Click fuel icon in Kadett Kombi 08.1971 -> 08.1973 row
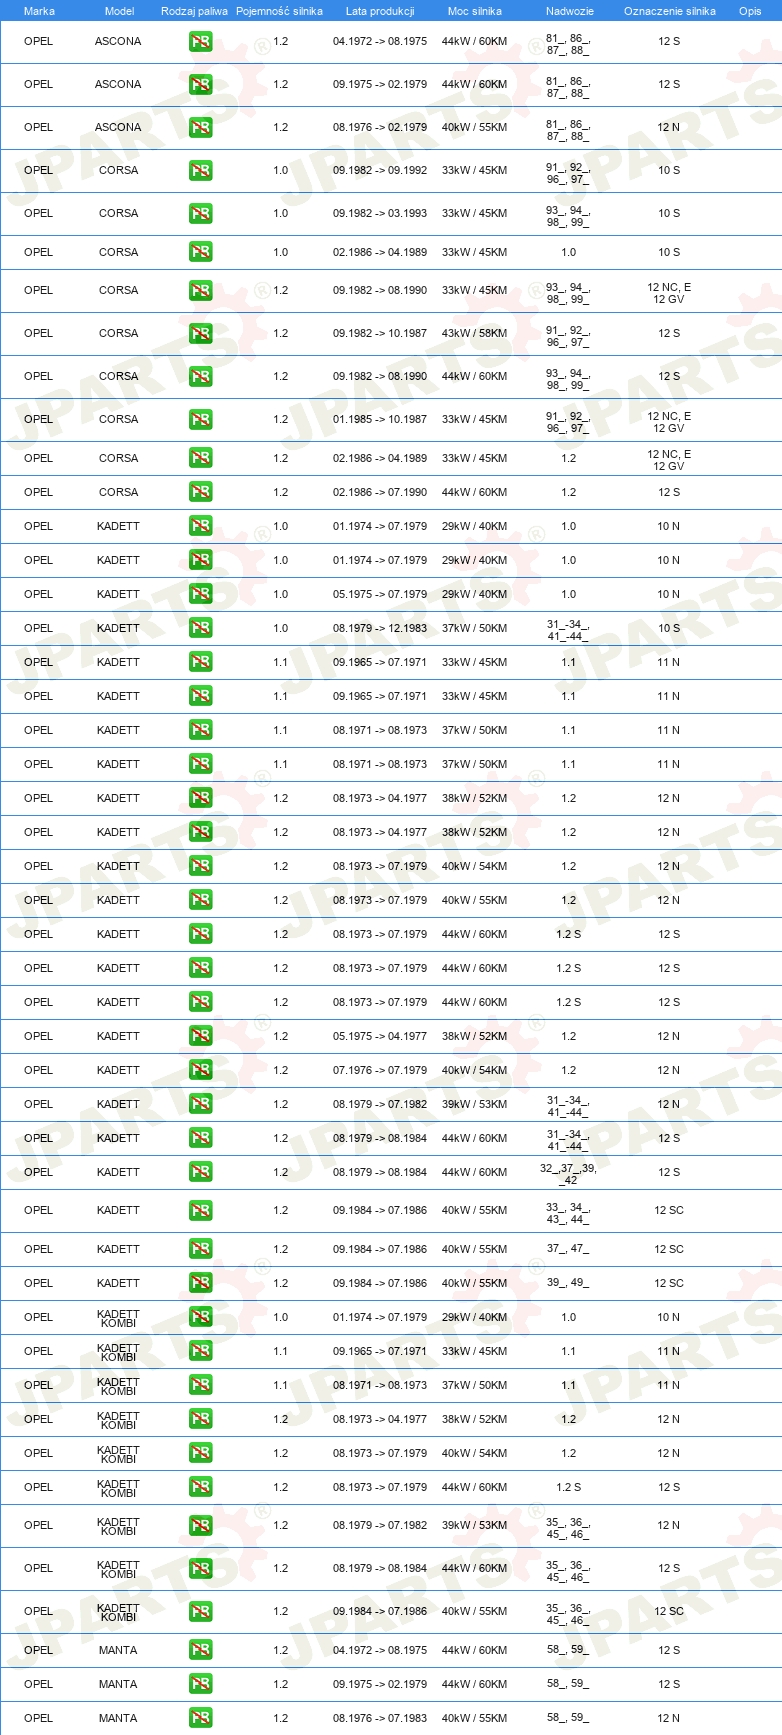 click(200, 1386)
